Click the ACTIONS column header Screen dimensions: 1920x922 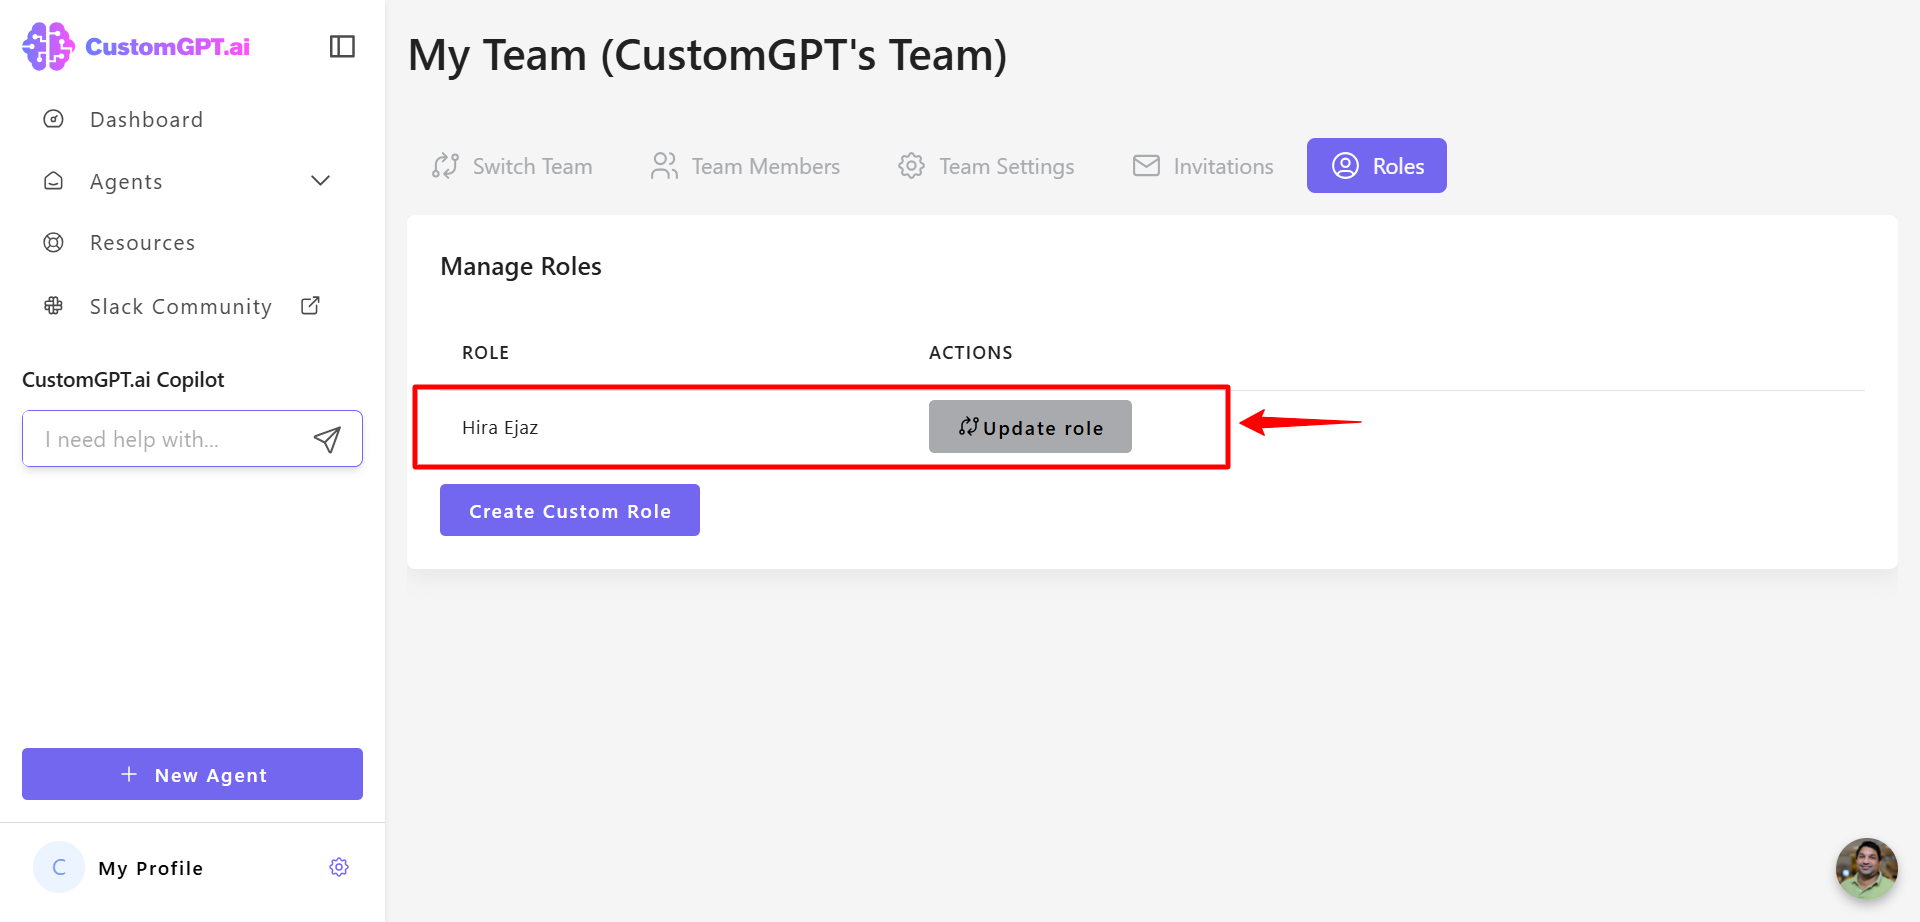point(971,353)
